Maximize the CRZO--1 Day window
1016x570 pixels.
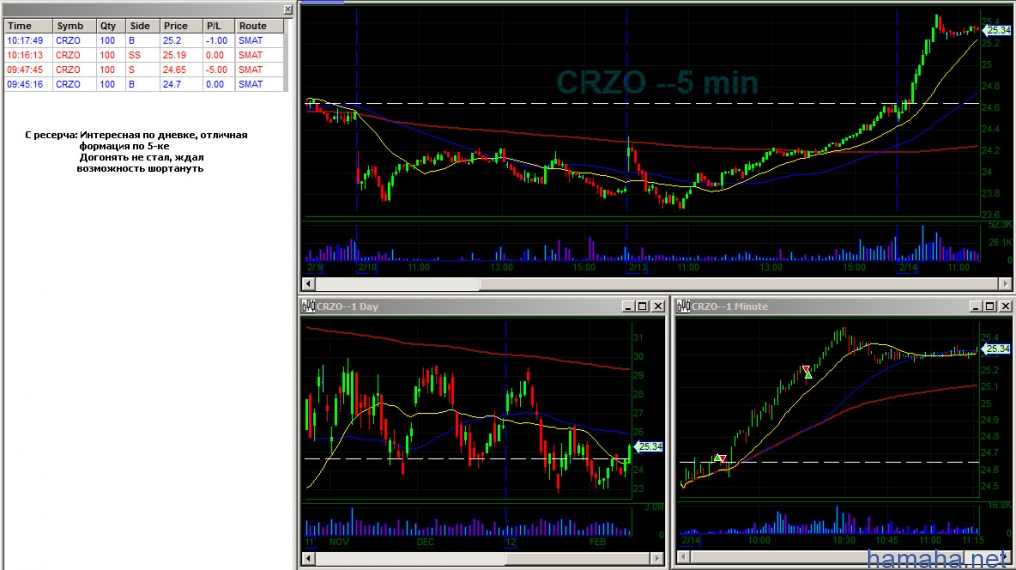pos(642,306)
